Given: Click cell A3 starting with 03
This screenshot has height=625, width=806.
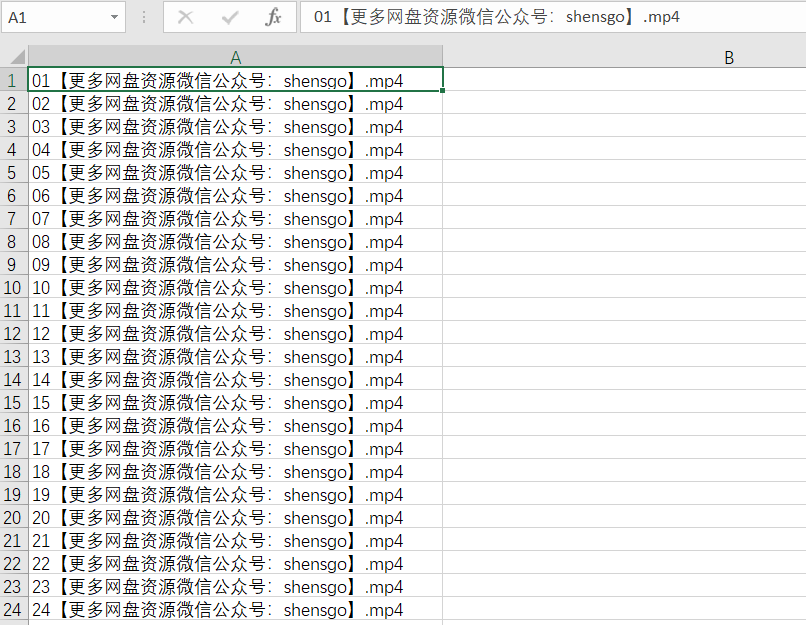Looking at the screenshot, I should pyautogui.click(x=235, y=127).
